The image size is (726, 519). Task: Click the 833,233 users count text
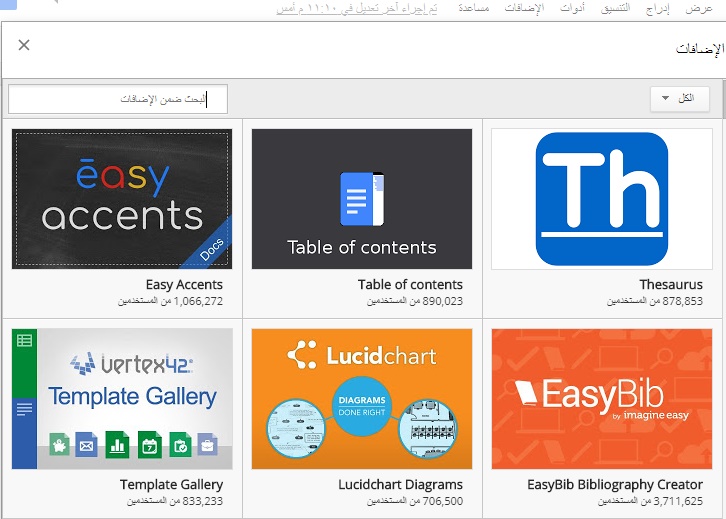tap(175, 501)
